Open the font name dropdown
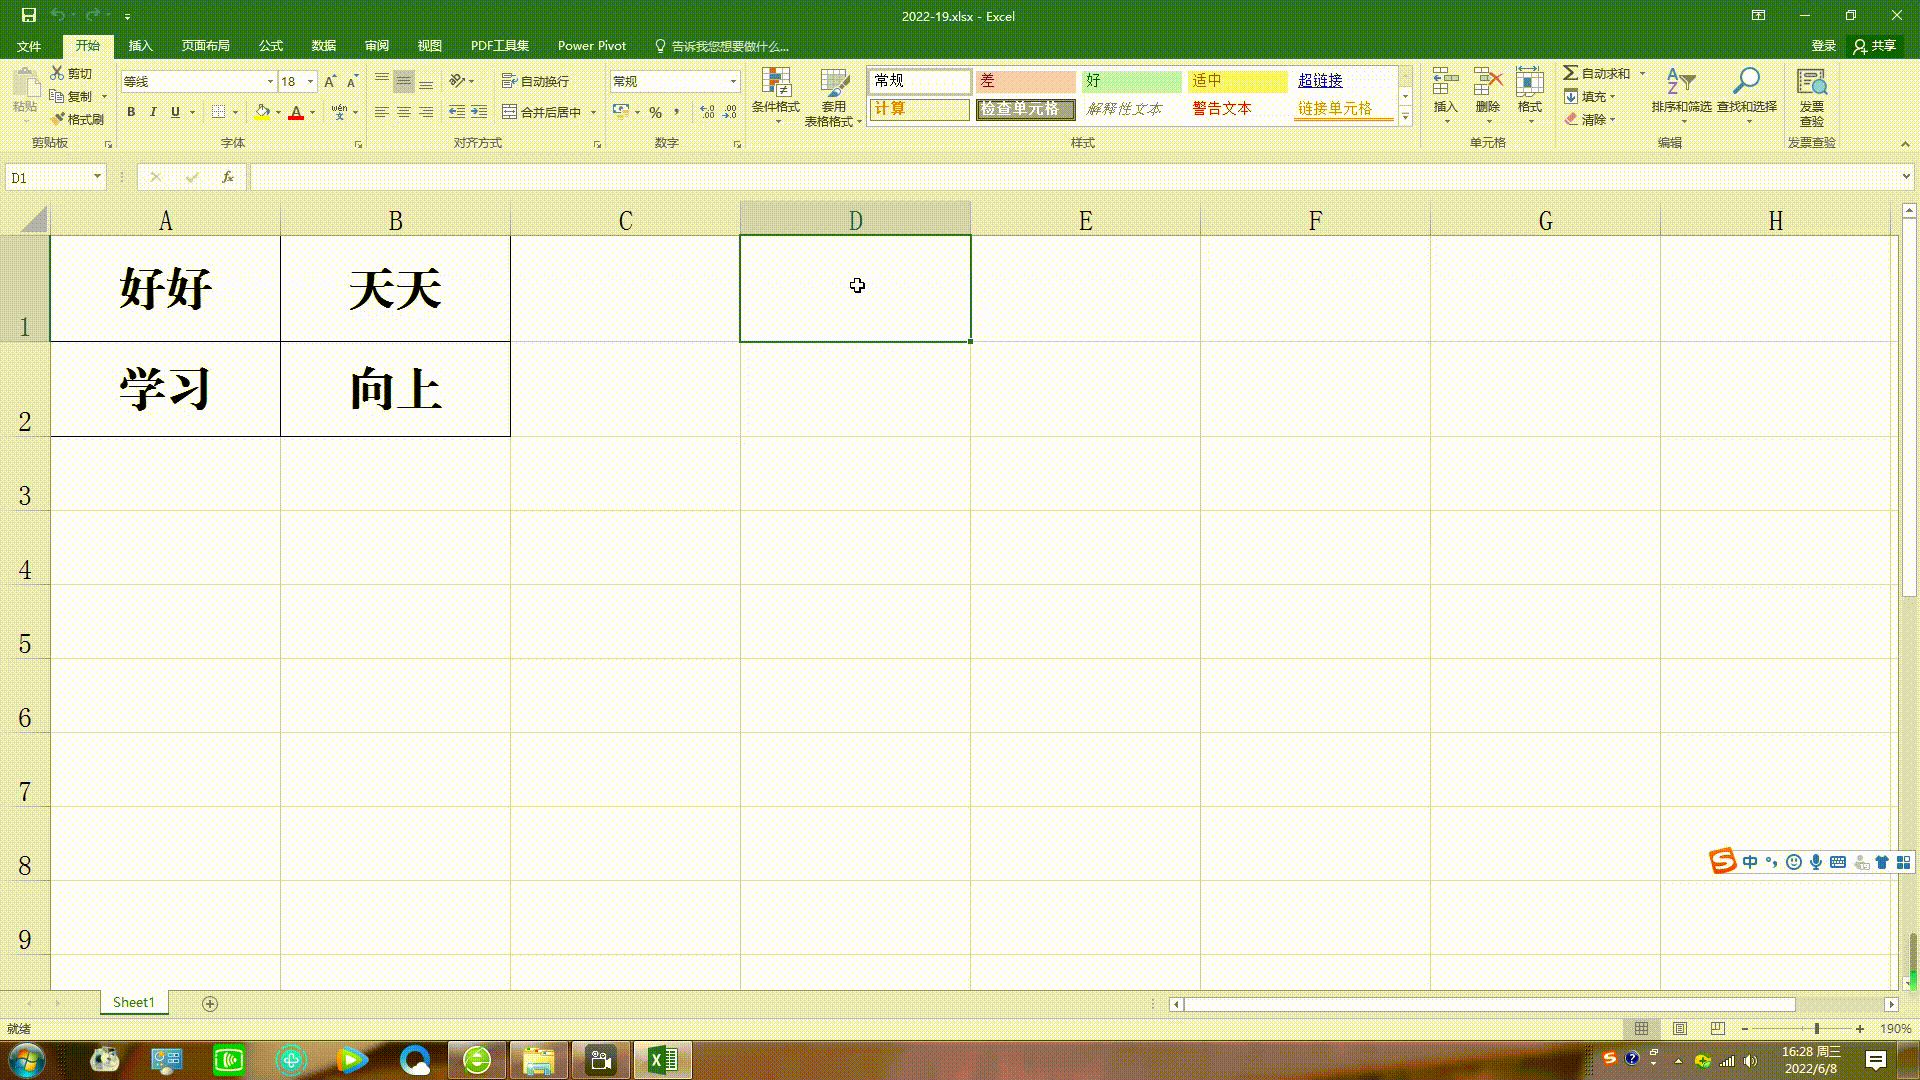This screenshot has height=1080, width=1920. [x=270, y=81]
